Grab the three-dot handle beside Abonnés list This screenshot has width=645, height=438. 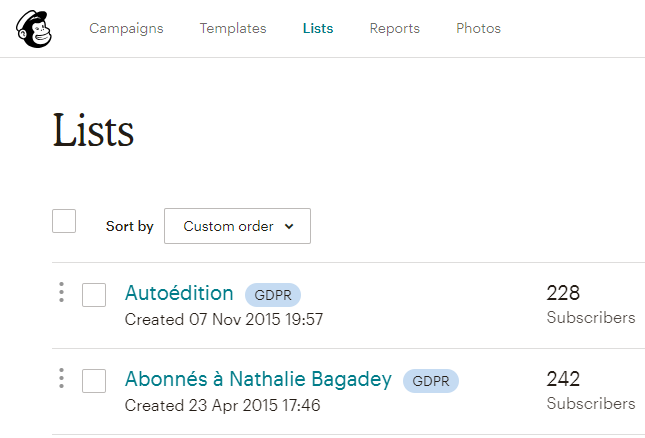(x=61, y=378)
